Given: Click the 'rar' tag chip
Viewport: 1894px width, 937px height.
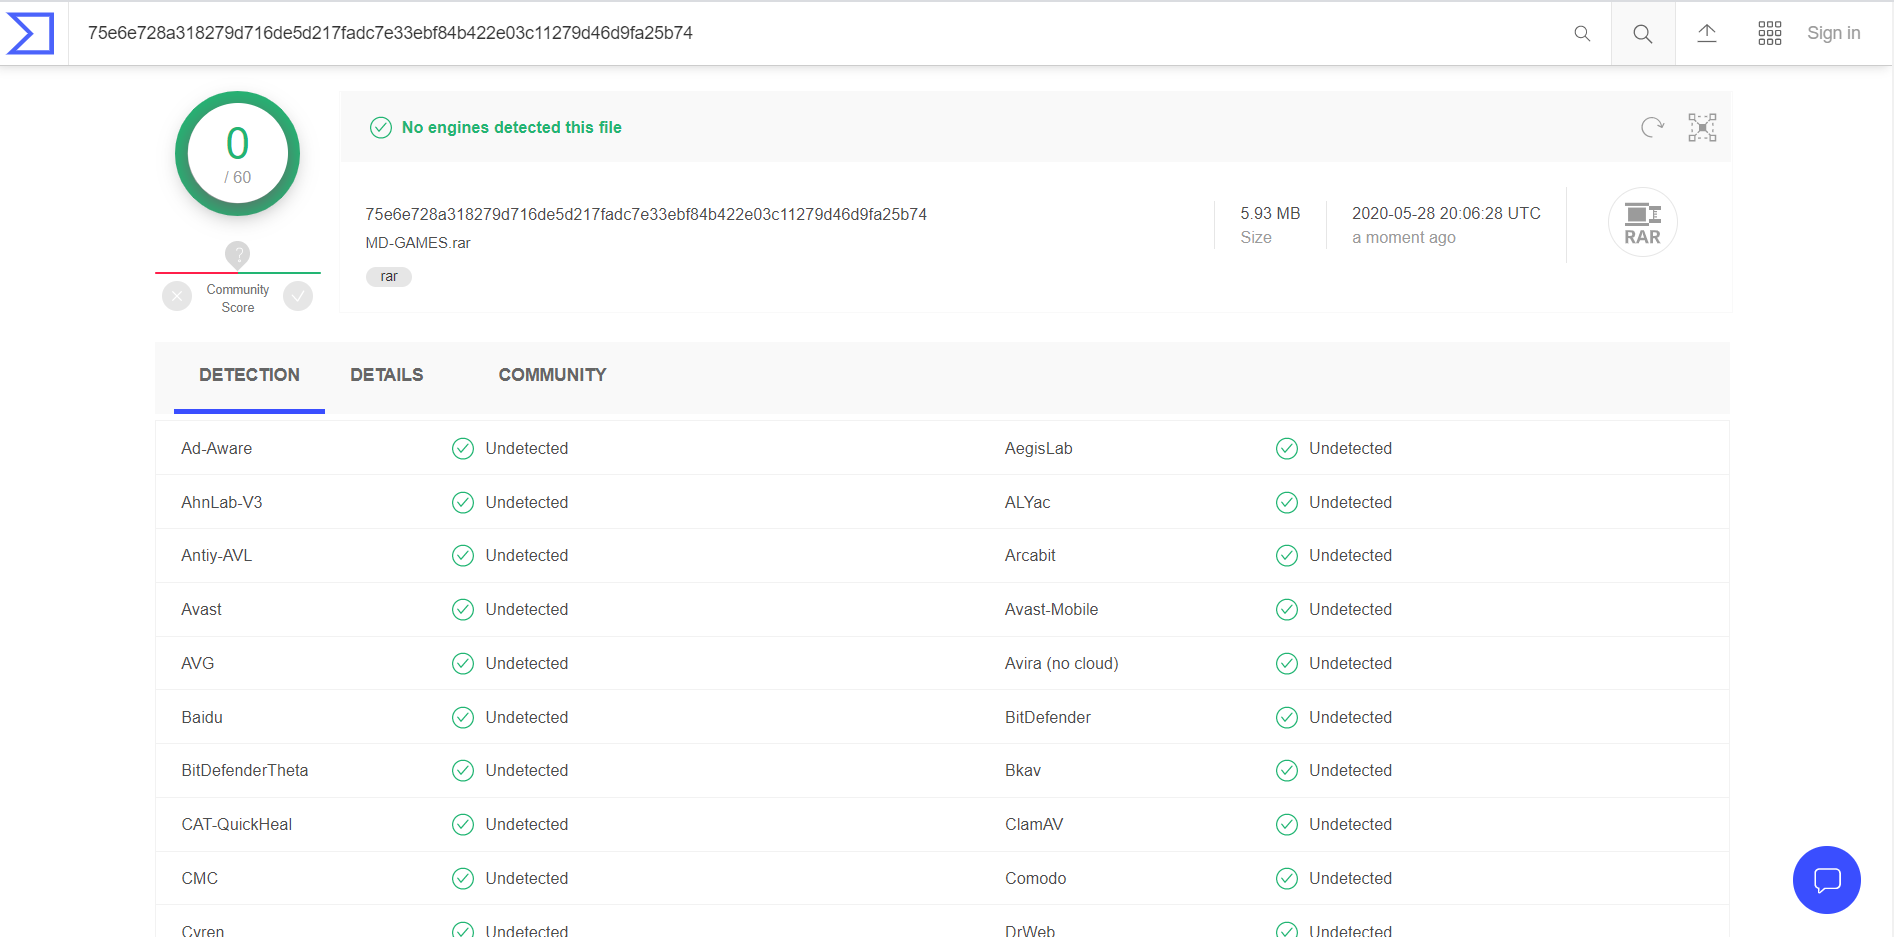Looking at the screenshot, I should point(389,277).
